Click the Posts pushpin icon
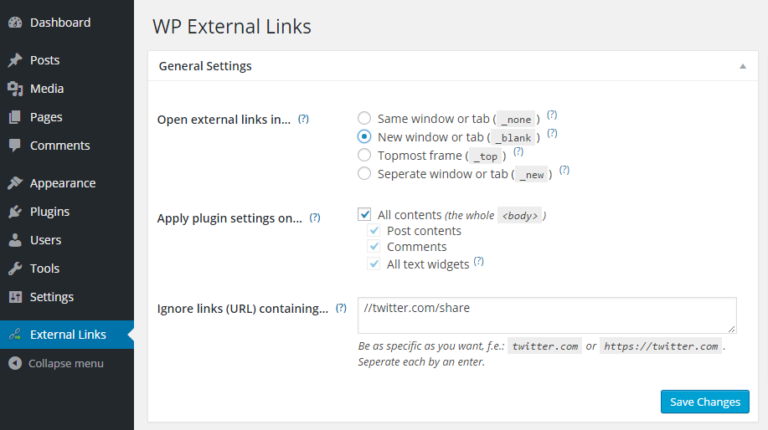The height and width of the screenshot is (430, 768). [x=15, y=60]
